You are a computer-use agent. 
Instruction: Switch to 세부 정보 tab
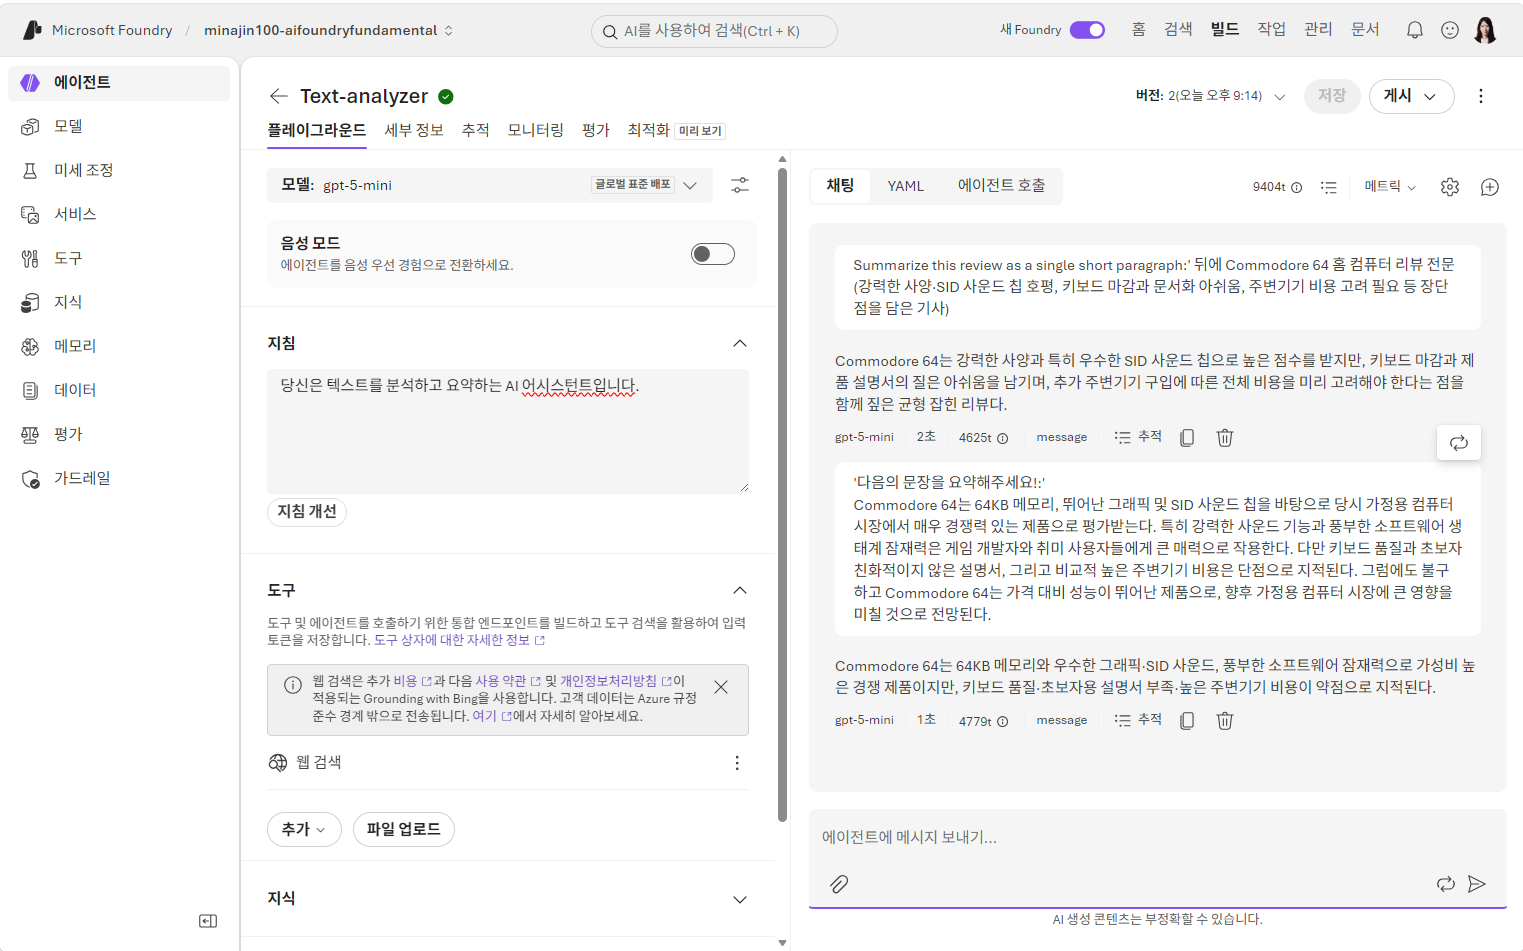pos(414,130)
